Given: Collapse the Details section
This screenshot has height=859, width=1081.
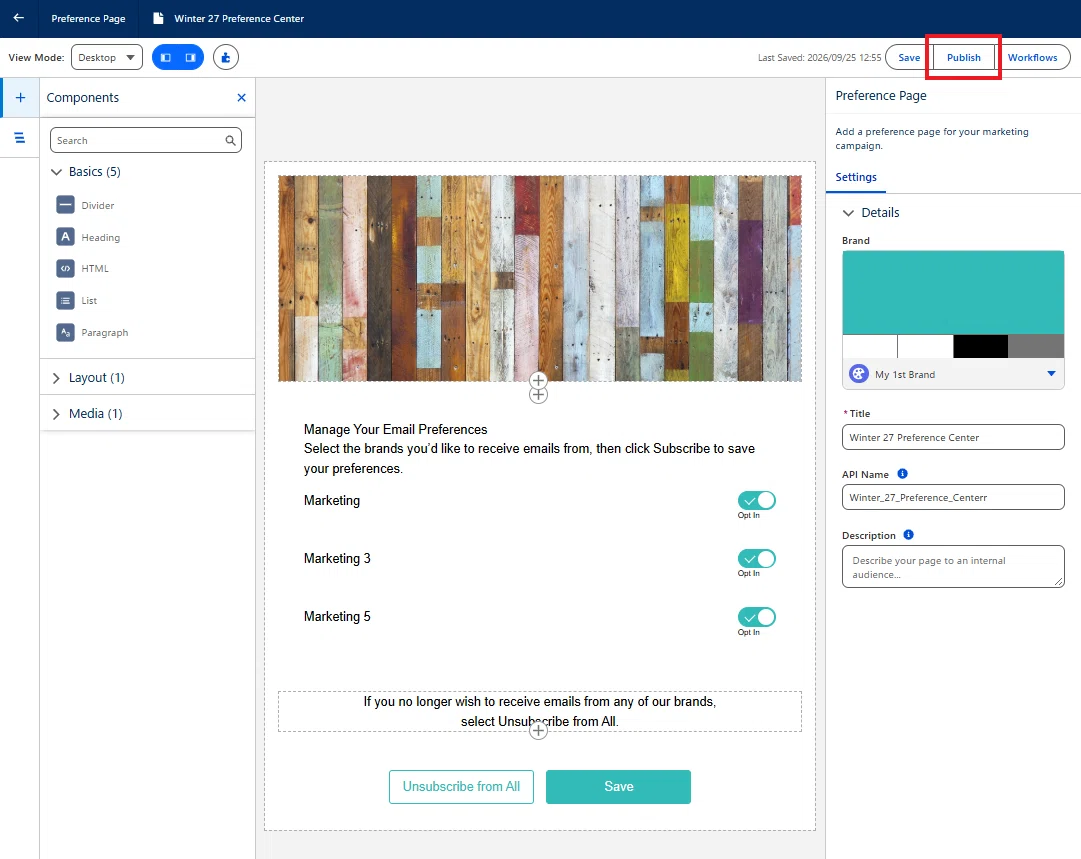Looking at the screenshot, I should click(x=848, y=213).
